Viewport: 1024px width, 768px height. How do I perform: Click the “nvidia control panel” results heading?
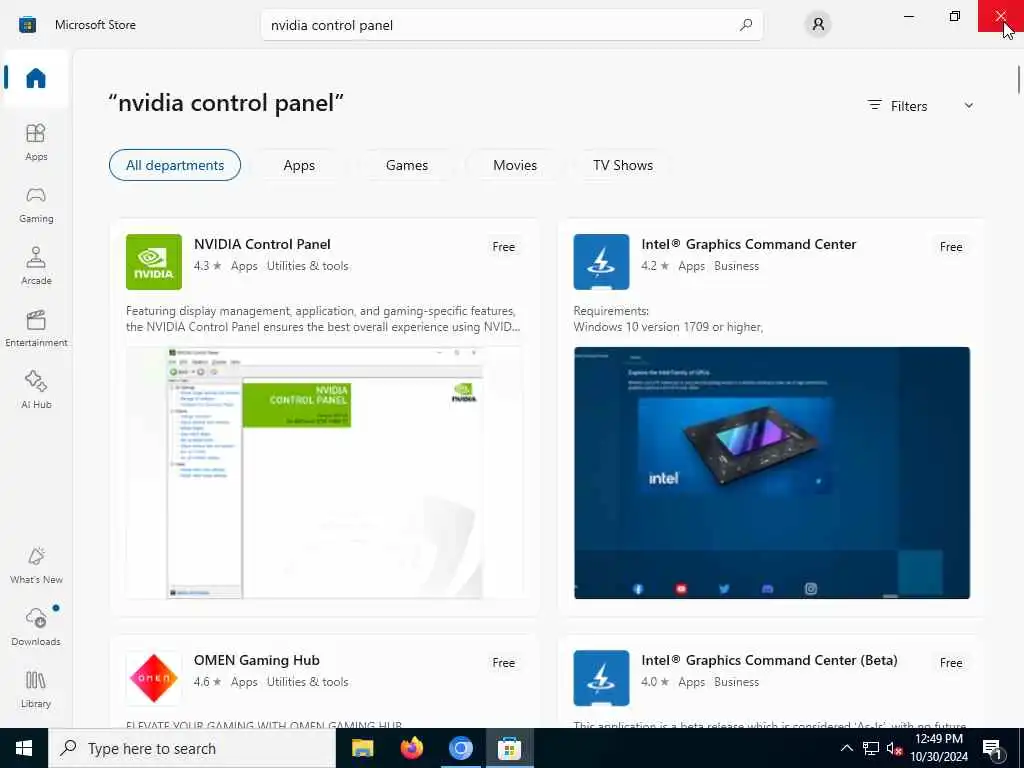(226, 103)
